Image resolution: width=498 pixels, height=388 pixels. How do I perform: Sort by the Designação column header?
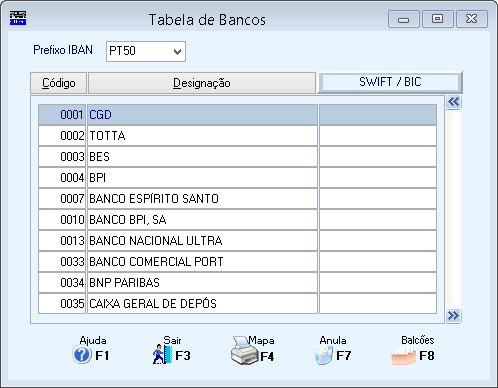click(202, 83)
